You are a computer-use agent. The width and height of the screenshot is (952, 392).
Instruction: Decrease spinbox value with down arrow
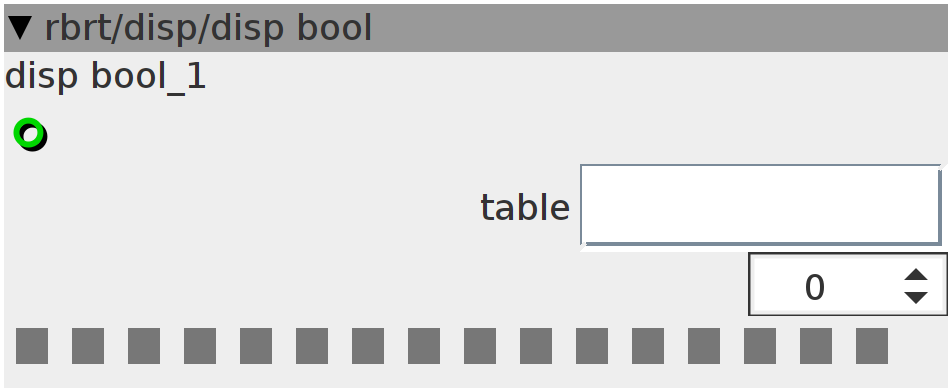(x=916, y=297)
